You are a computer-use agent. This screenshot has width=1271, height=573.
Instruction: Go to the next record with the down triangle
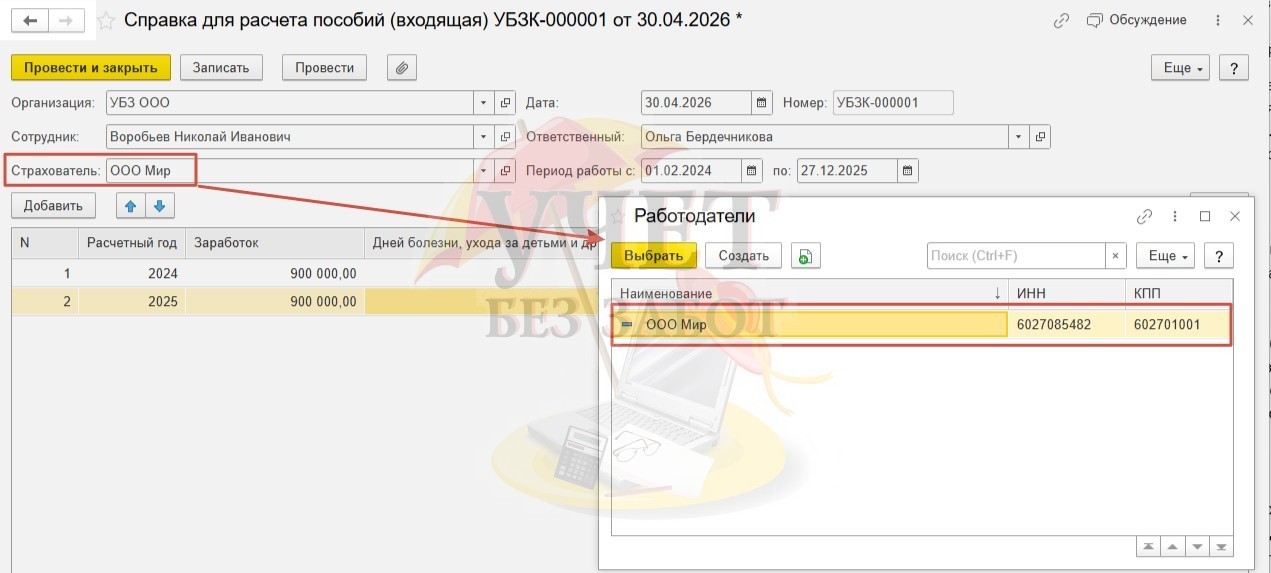(1197, 547)
